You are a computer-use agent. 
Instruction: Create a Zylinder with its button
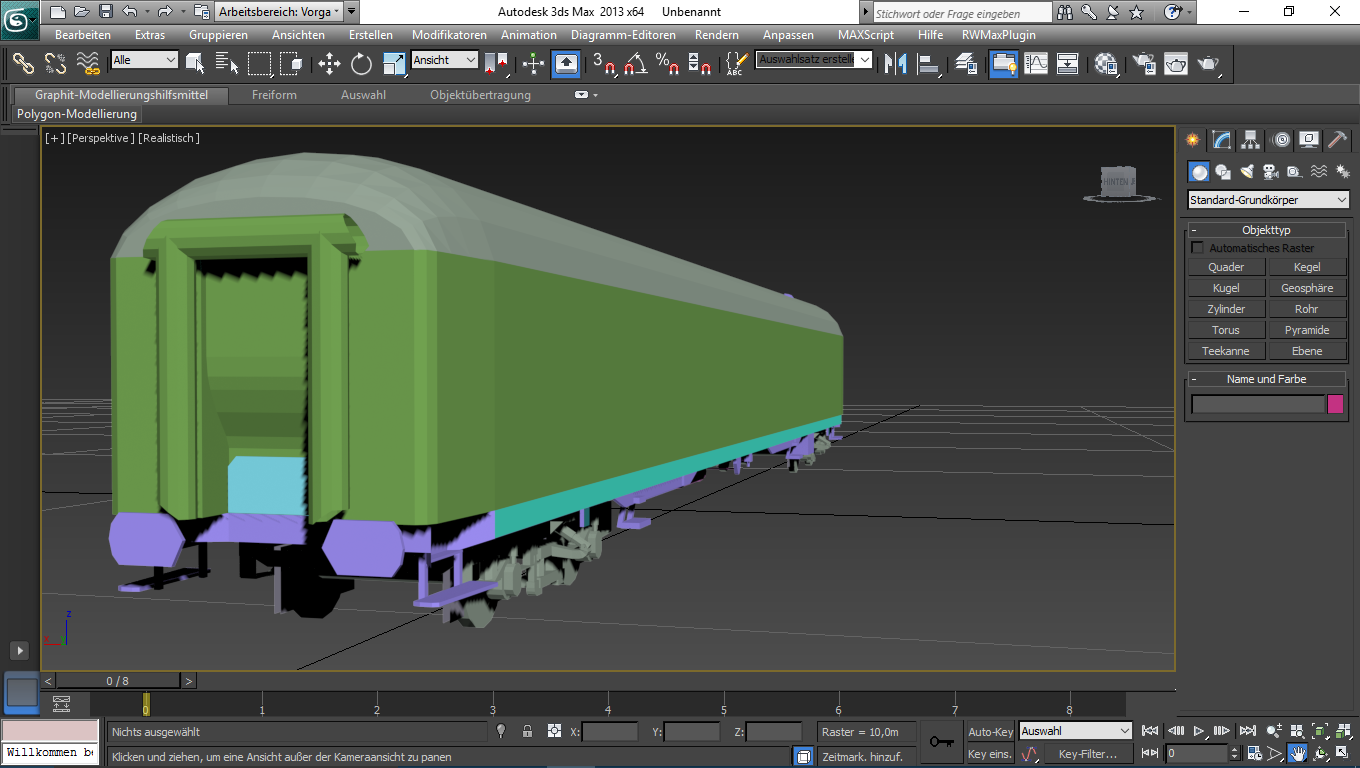click(1226, 309)
